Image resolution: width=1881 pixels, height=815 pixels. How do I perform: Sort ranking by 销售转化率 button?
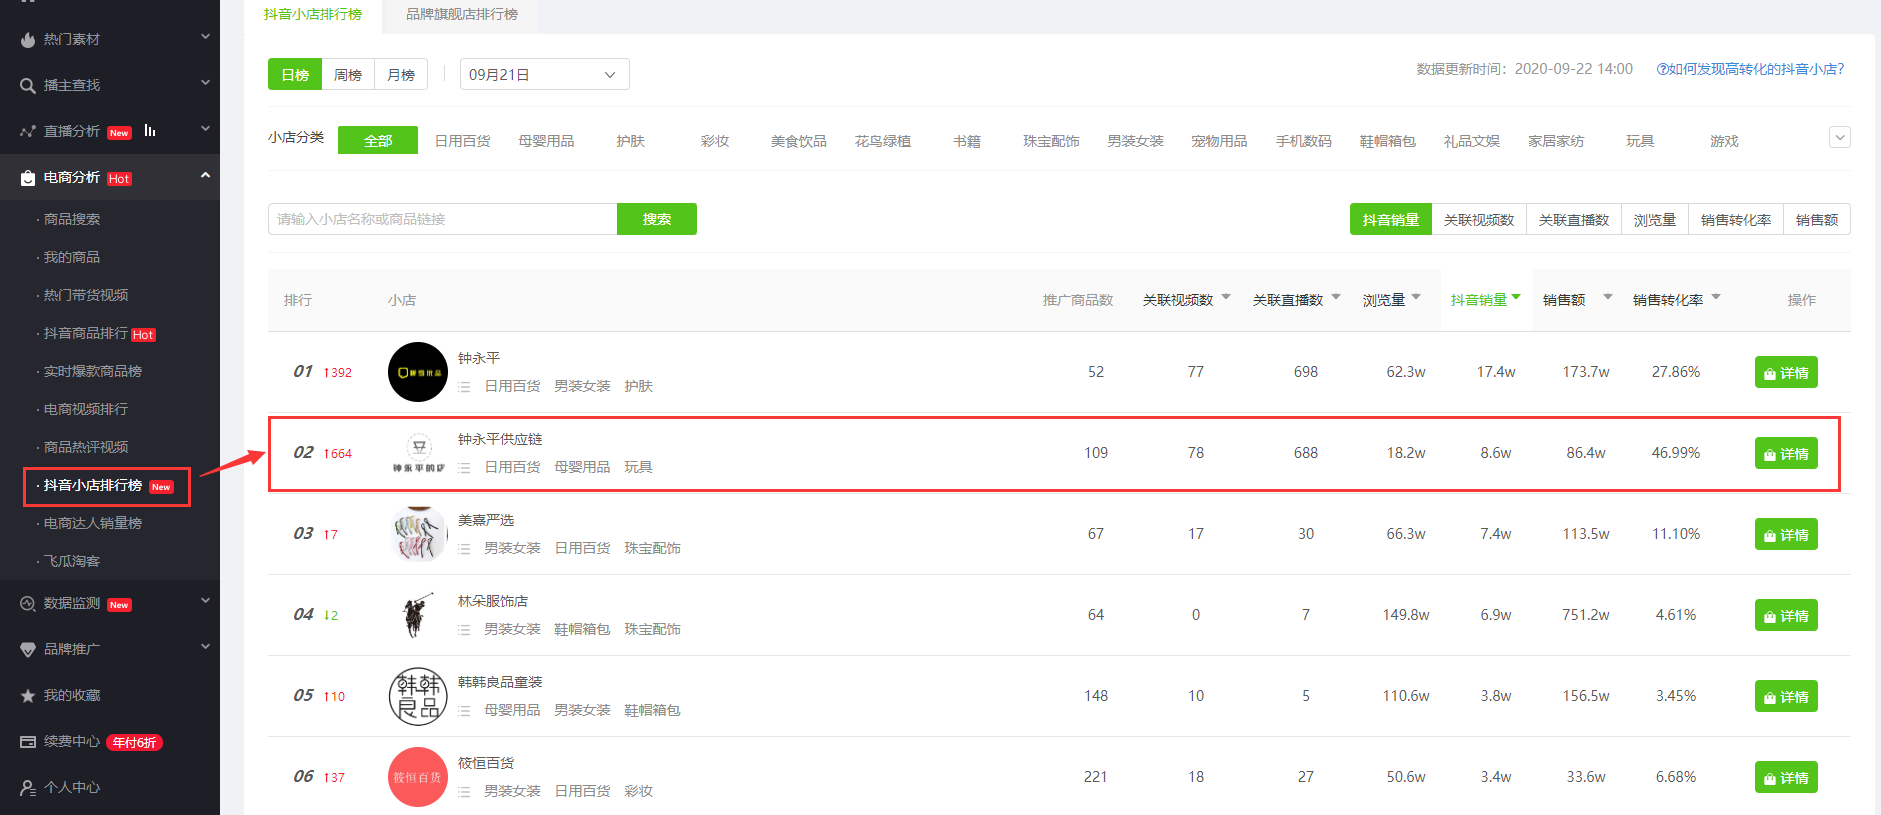(x=1736, y=220)
